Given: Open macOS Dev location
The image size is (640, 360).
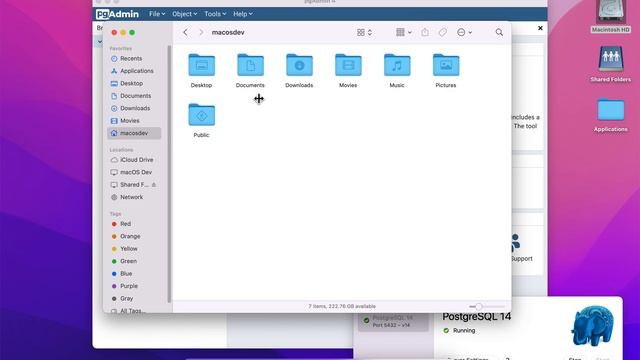Looking at the screenshot, I should click(x=135, y=172).
